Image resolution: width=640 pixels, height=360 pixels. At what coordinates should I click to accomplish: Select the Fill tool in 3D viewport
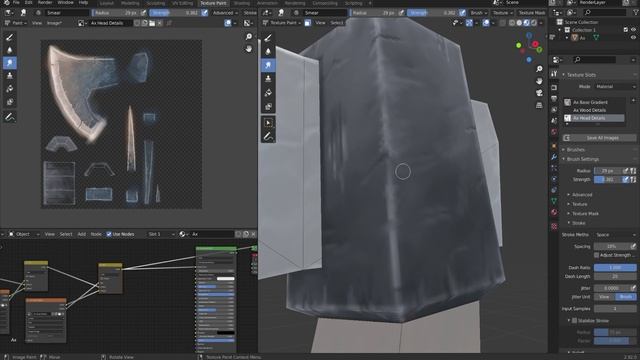coord(268,93)
